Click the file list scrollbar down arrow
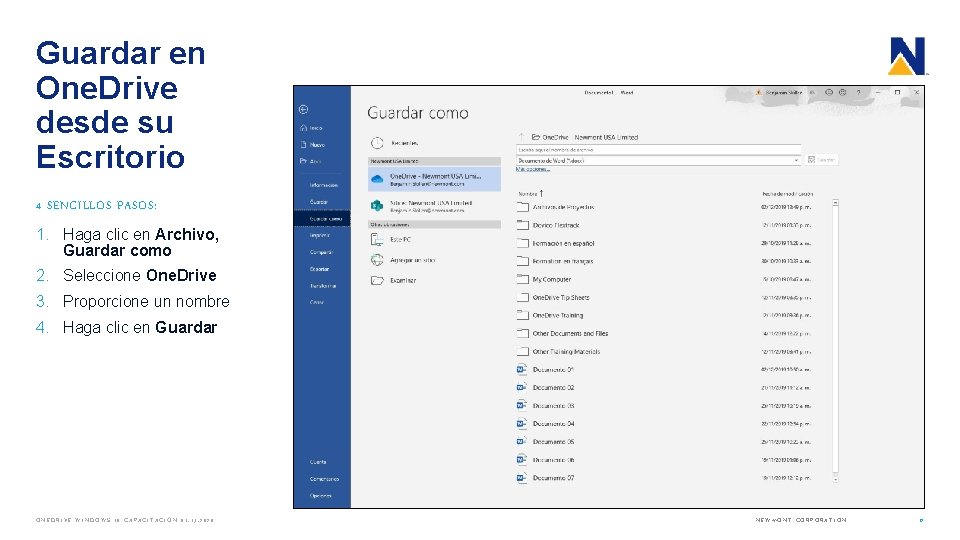The width and height of the screenshot is (960, 540). (x=835, y=479)
